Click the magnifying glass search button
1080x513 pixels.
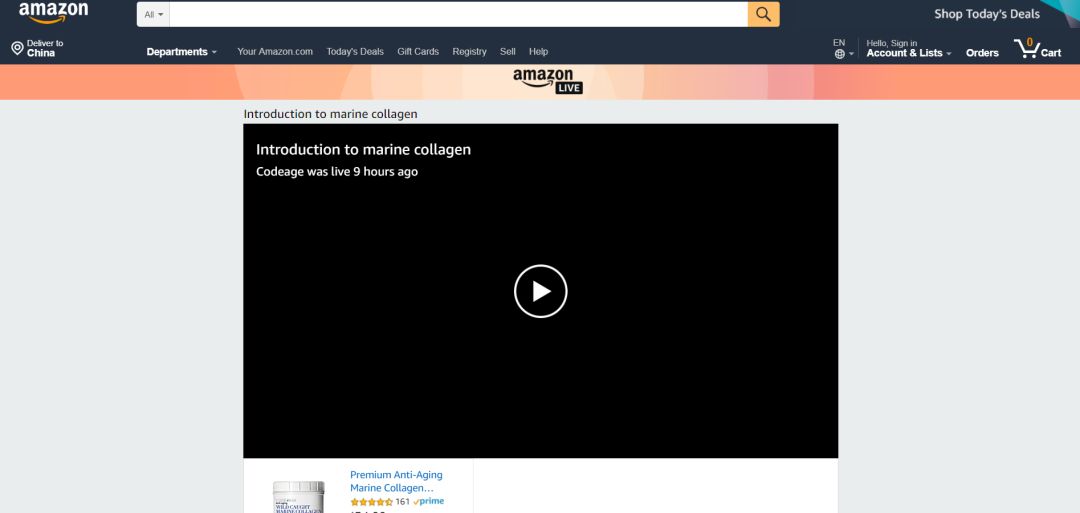(763, 14)
